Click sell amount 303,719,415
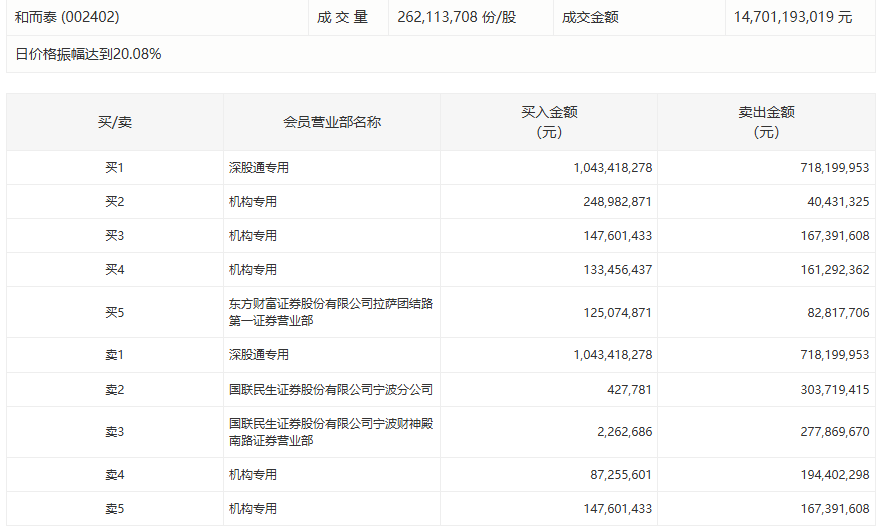 pos(835,390)
